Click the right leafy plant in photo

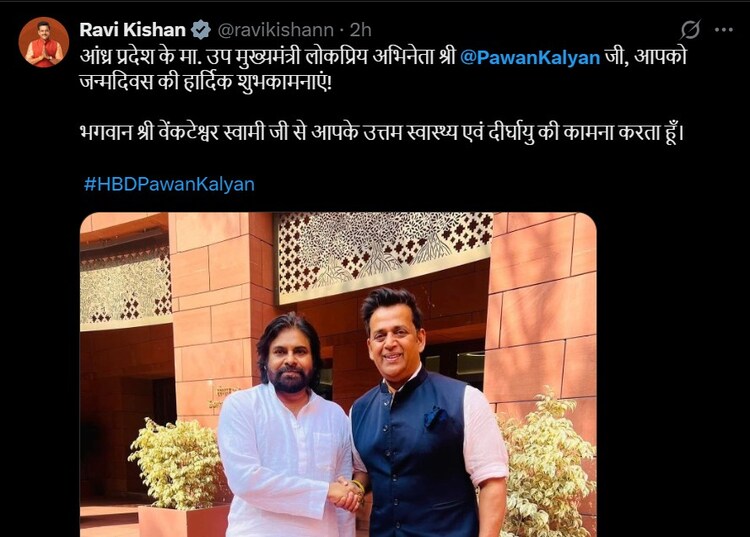(545, 466)
